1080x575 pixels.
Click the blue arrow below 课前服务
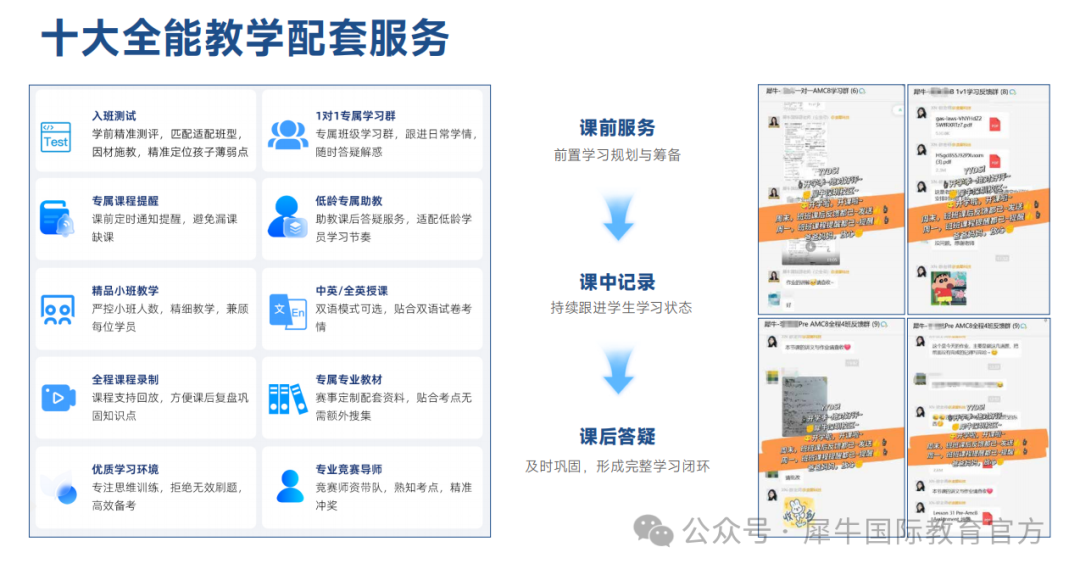coord(618,218)
